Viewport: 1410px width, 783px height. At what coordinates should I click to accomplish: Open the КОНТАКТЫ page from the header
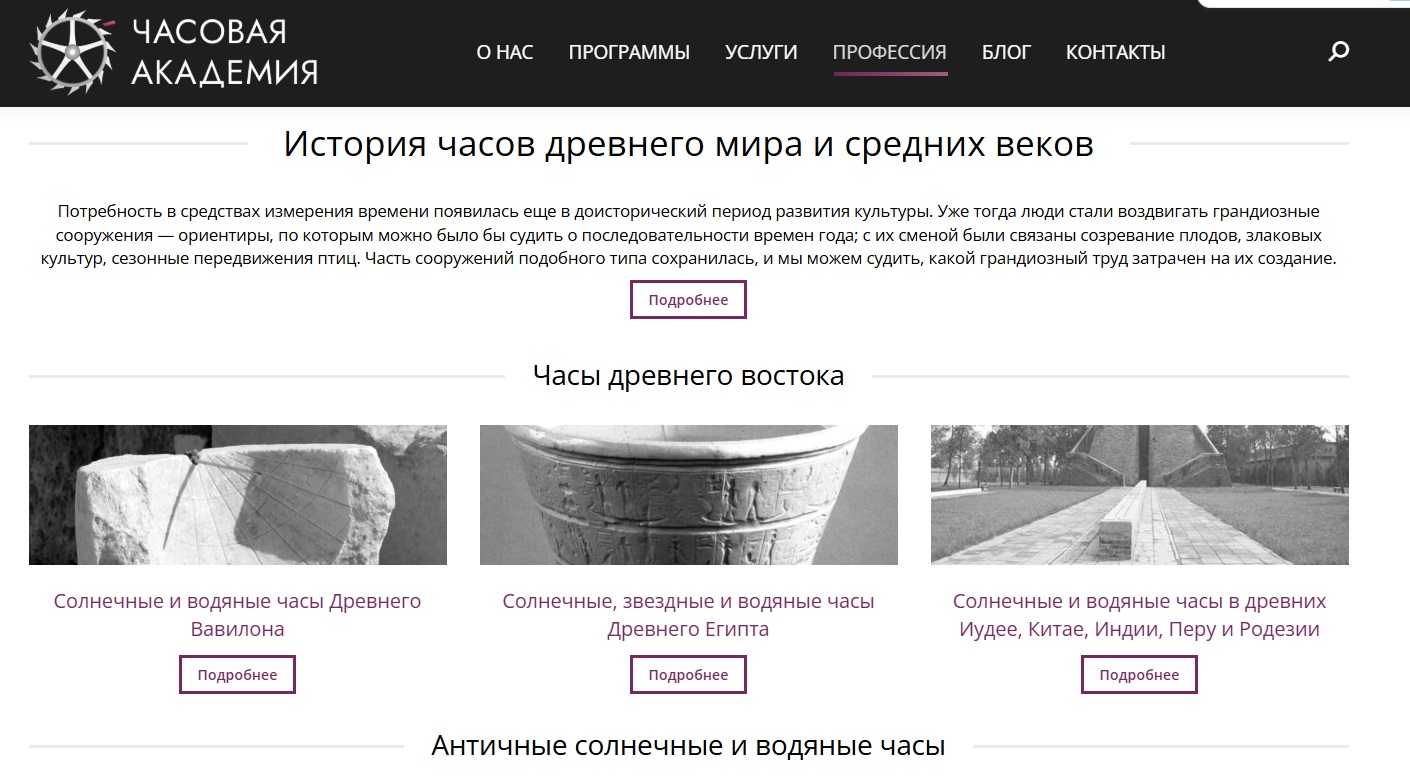point(1115,52)
